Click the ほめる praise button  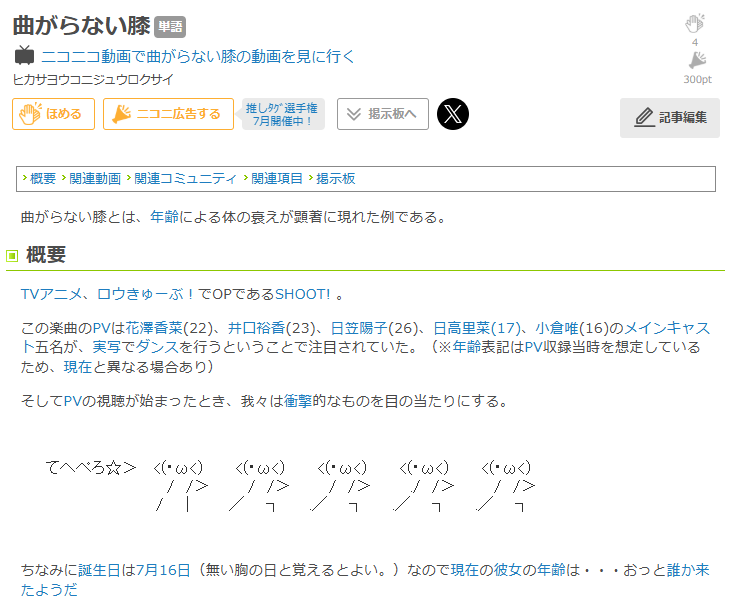[x=53, y=114]
